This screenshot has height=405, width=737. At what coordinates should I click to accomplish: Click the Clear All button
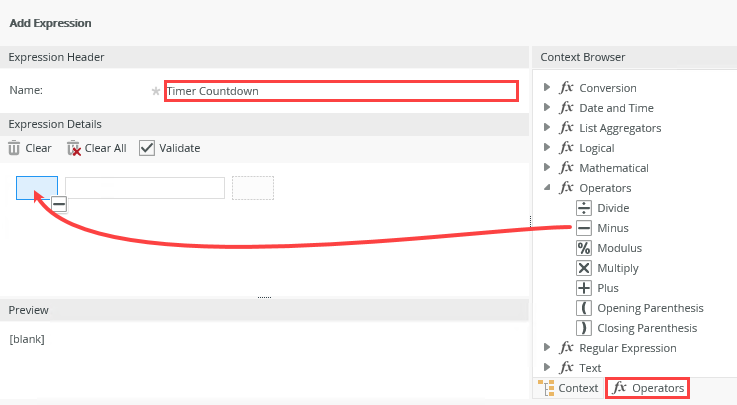[x=96, y=148]
